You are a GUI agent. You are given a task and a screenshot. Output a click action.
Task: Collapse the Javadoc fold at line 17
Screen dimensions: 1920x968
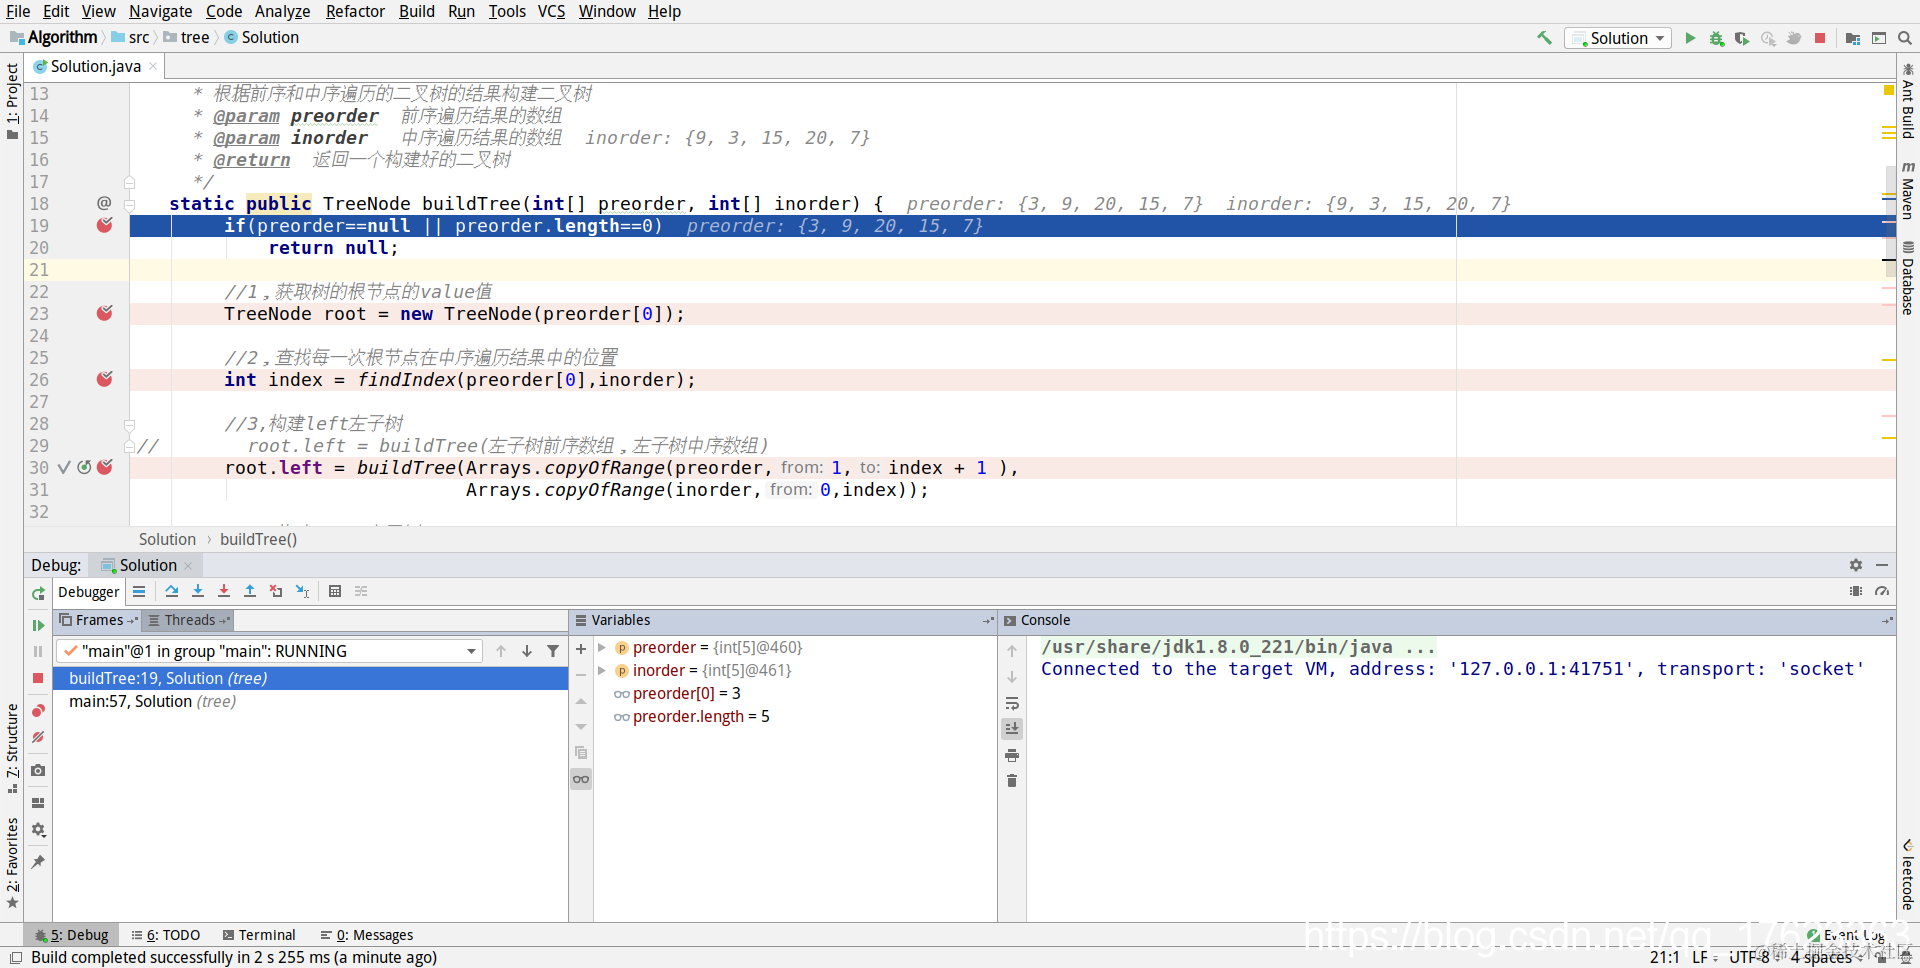coord(129,182)
